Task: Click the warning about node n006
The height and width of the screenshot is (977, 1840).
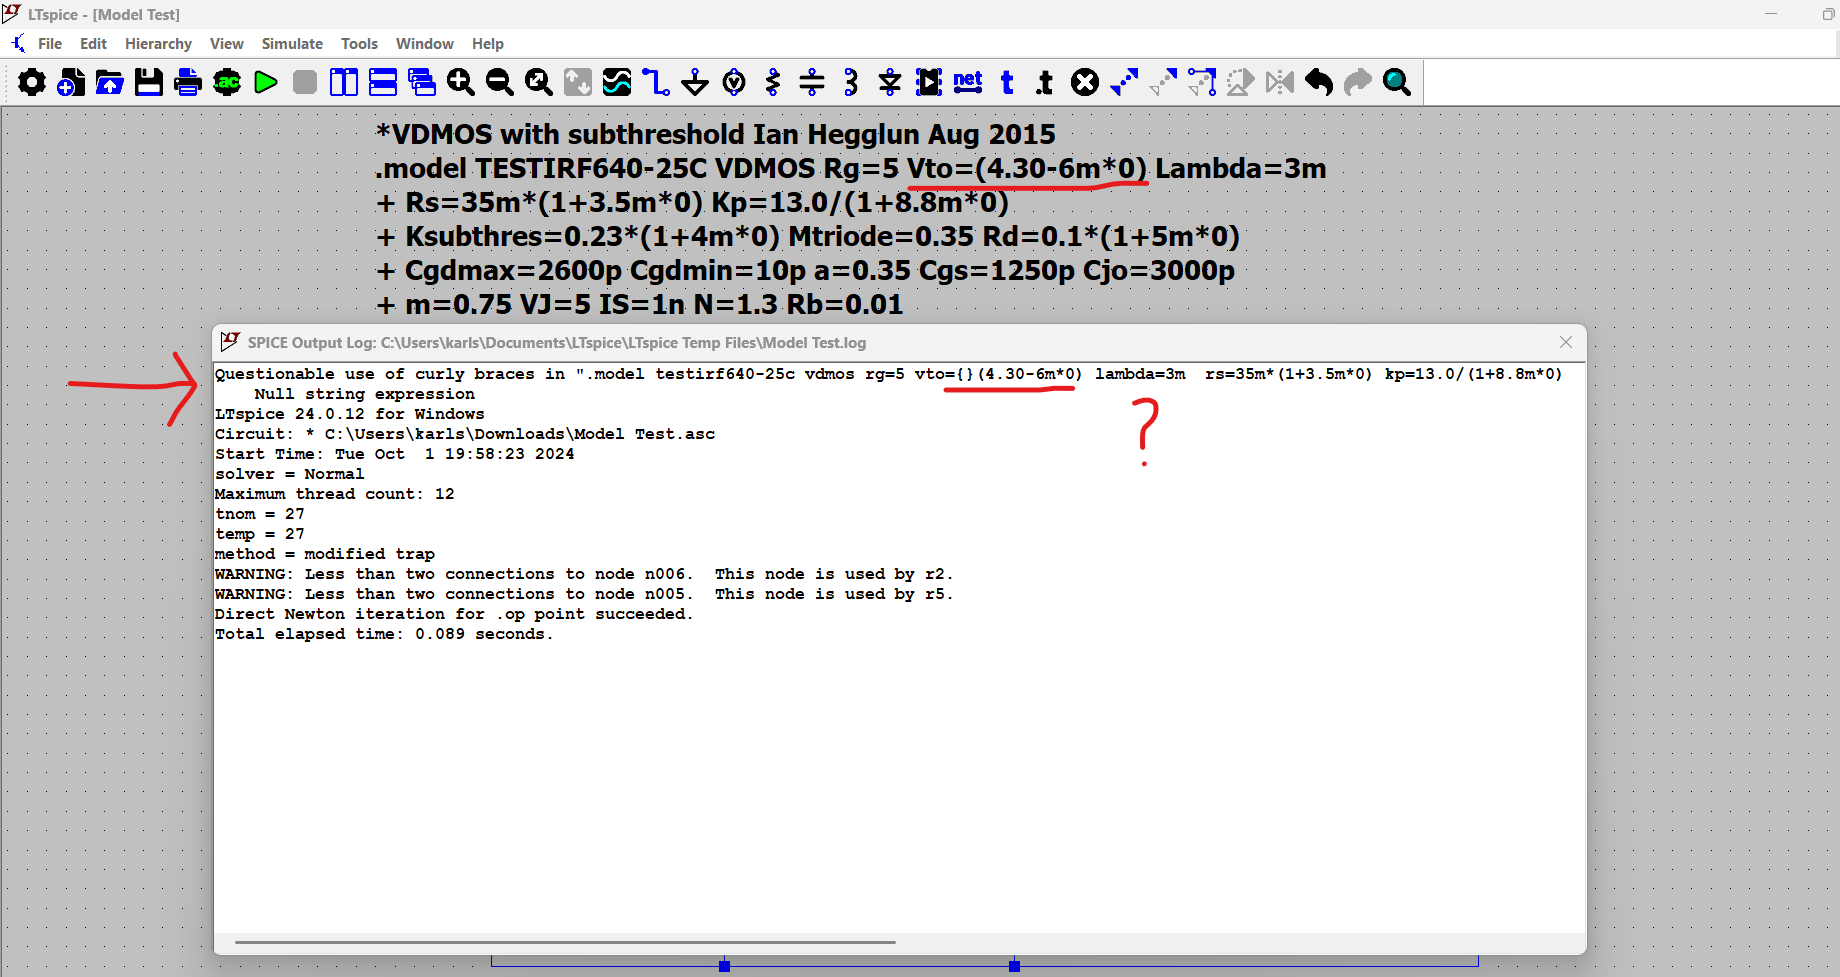Action: point(584,574)
